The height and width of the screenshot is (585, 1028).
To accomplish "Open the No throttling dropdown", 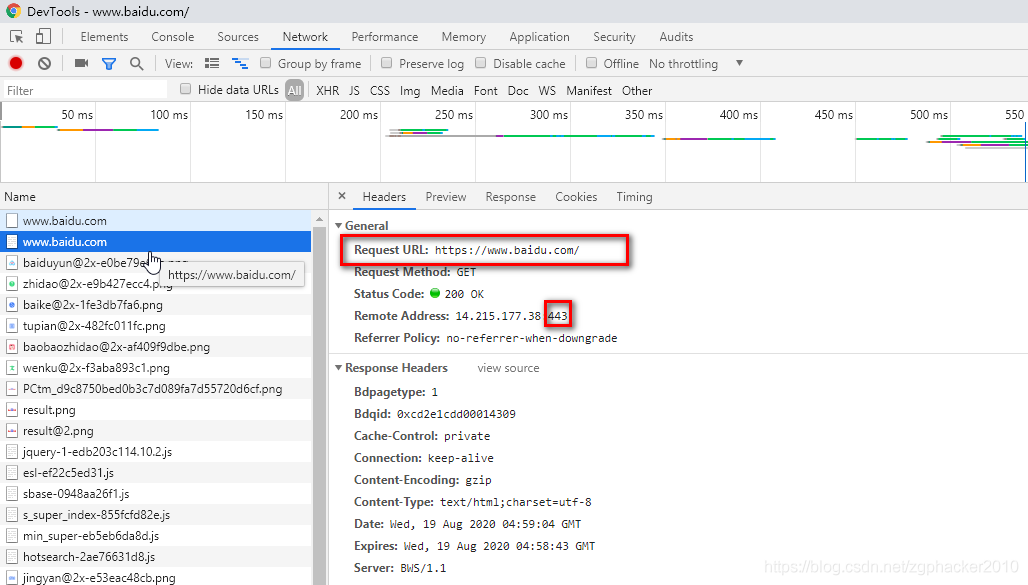I will 696,64.
